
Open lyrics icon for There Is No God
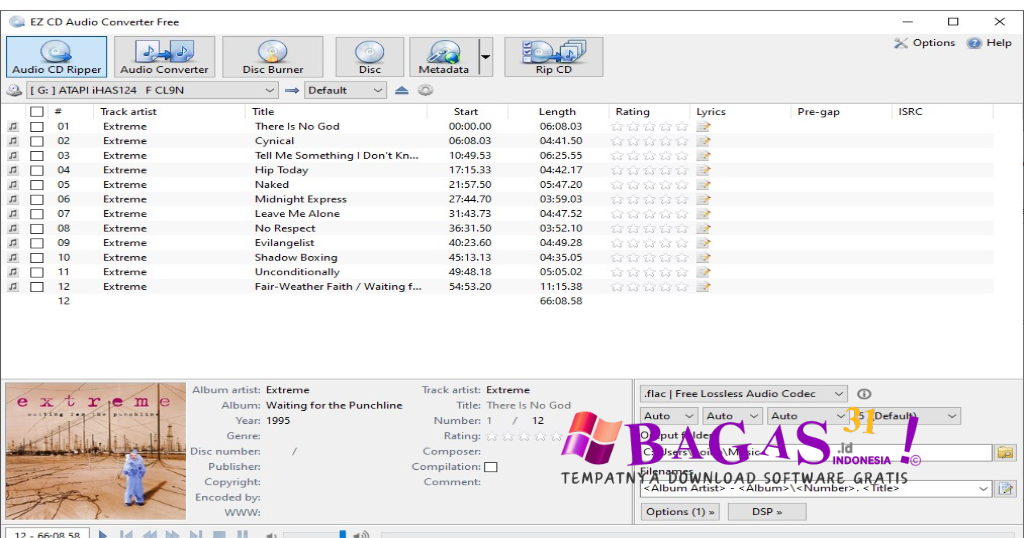pyautogui.click(x=703, y=127)
